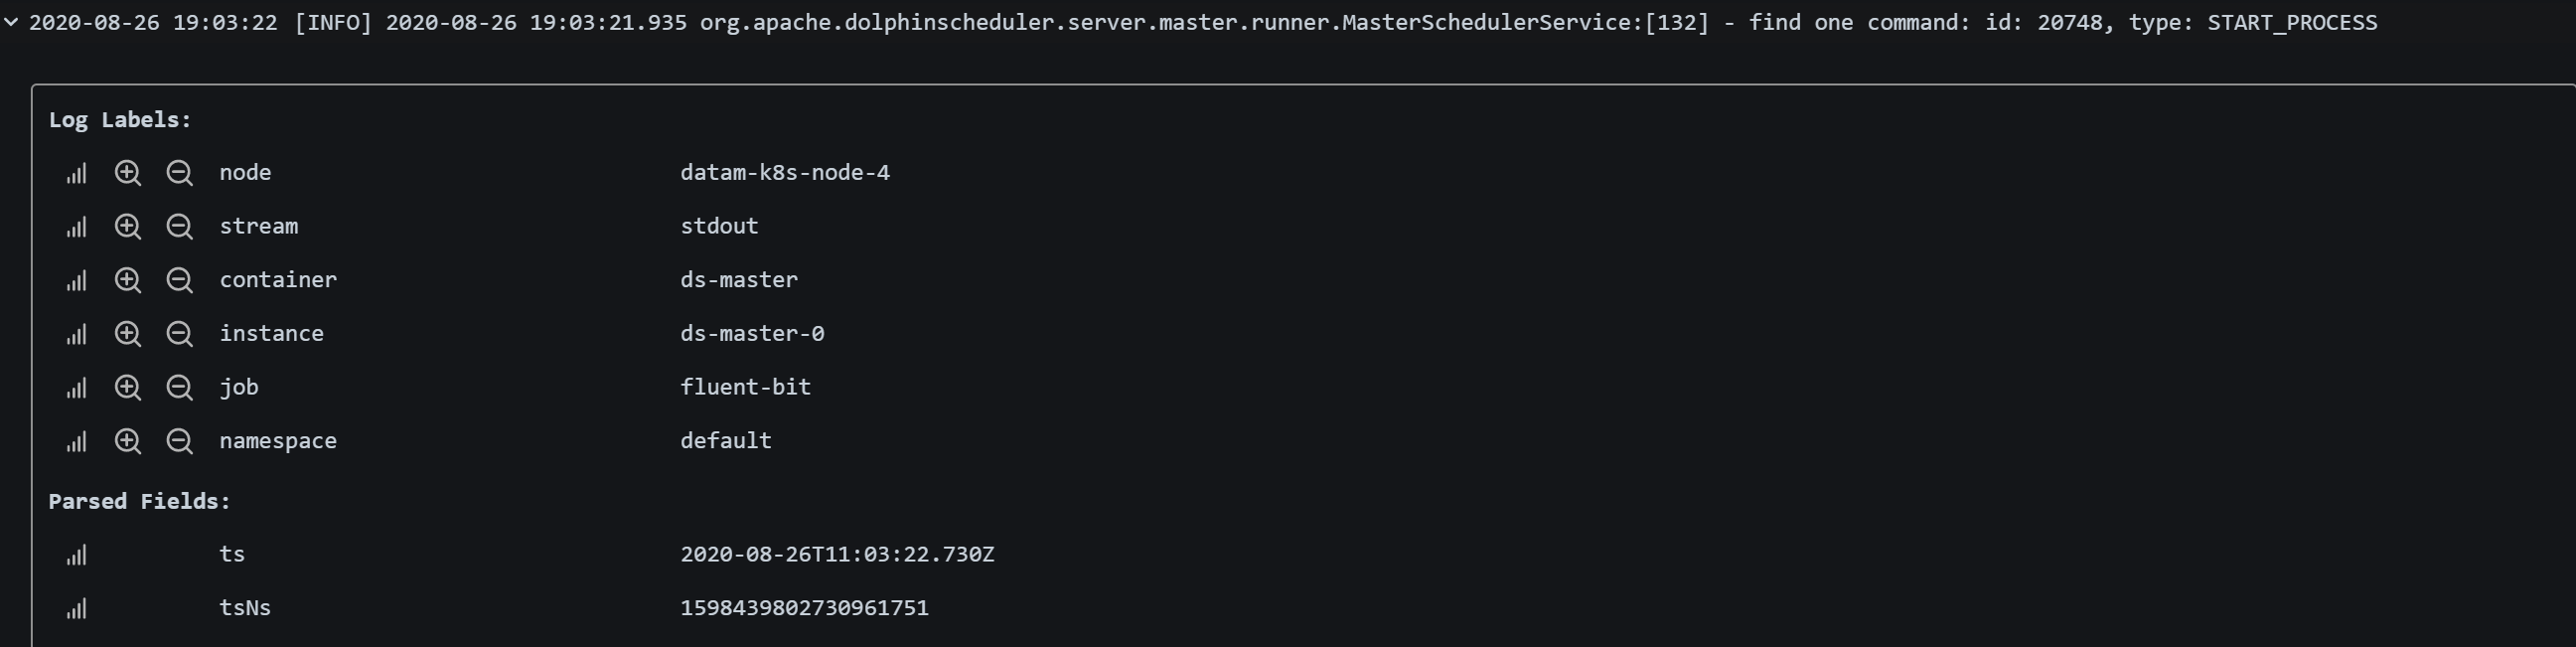Click the namespace label value default
The height and width of the screenshot is (647, 2576).
pos(725,441)
